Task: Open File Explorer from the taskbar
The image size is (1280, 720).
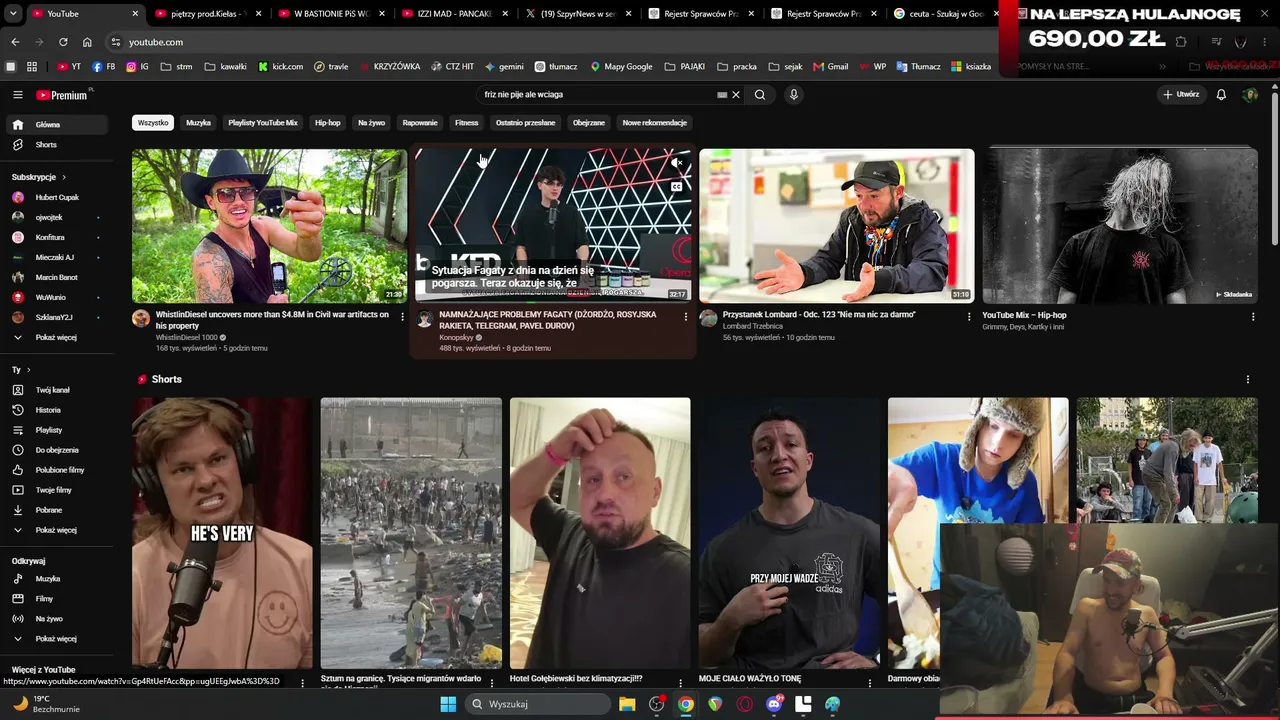Action: coord(627,704)
